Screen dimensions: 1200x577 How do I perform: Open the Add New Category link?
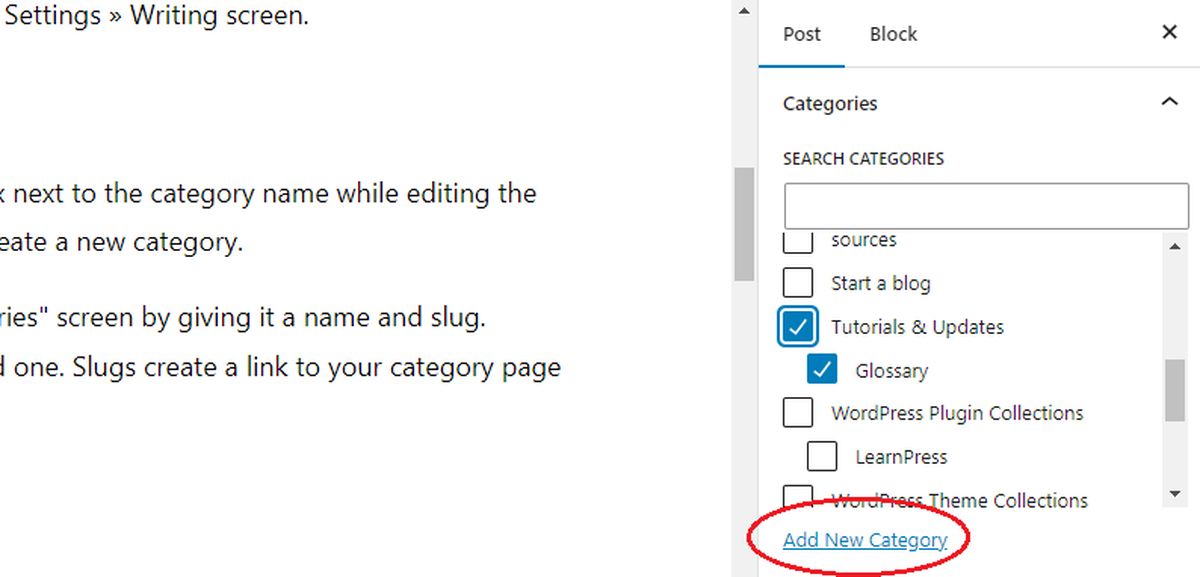[865, 539]
